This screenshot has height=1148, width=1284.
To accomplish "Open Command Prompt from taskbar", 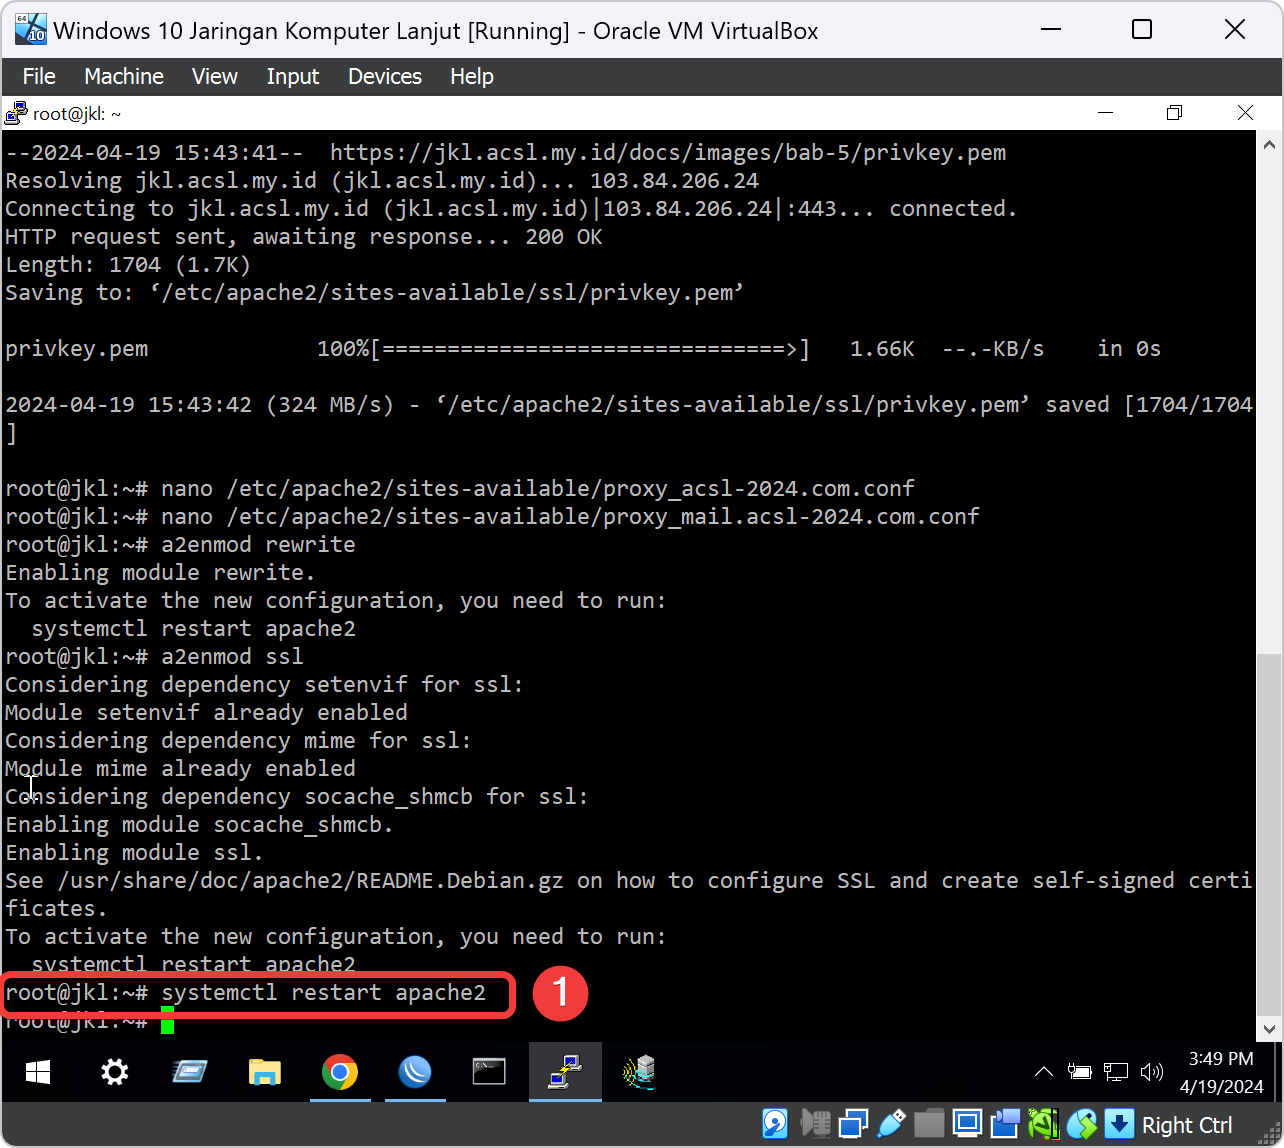I will point(490,1073).
